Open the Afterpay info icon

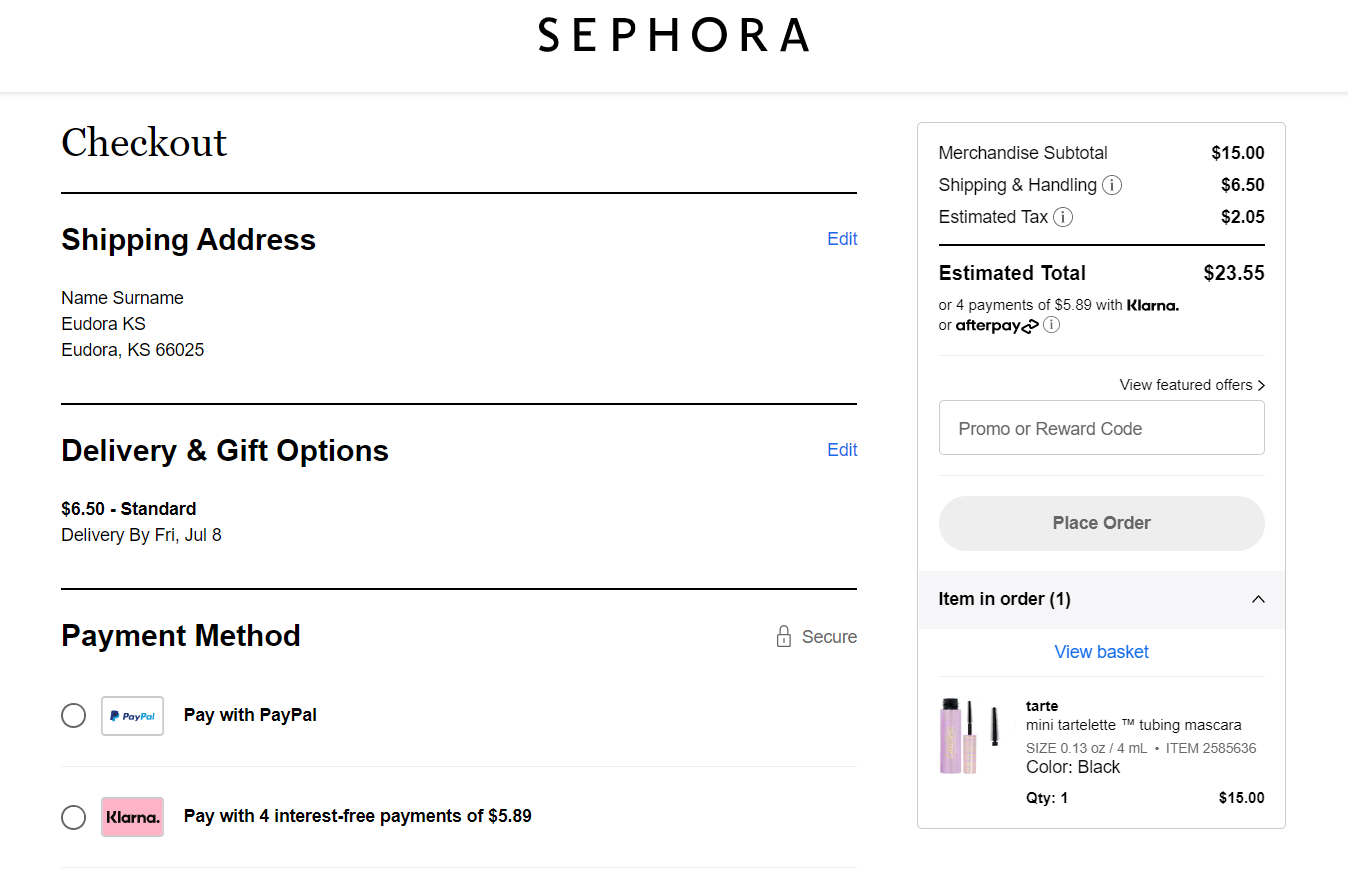pos(1051,325)
